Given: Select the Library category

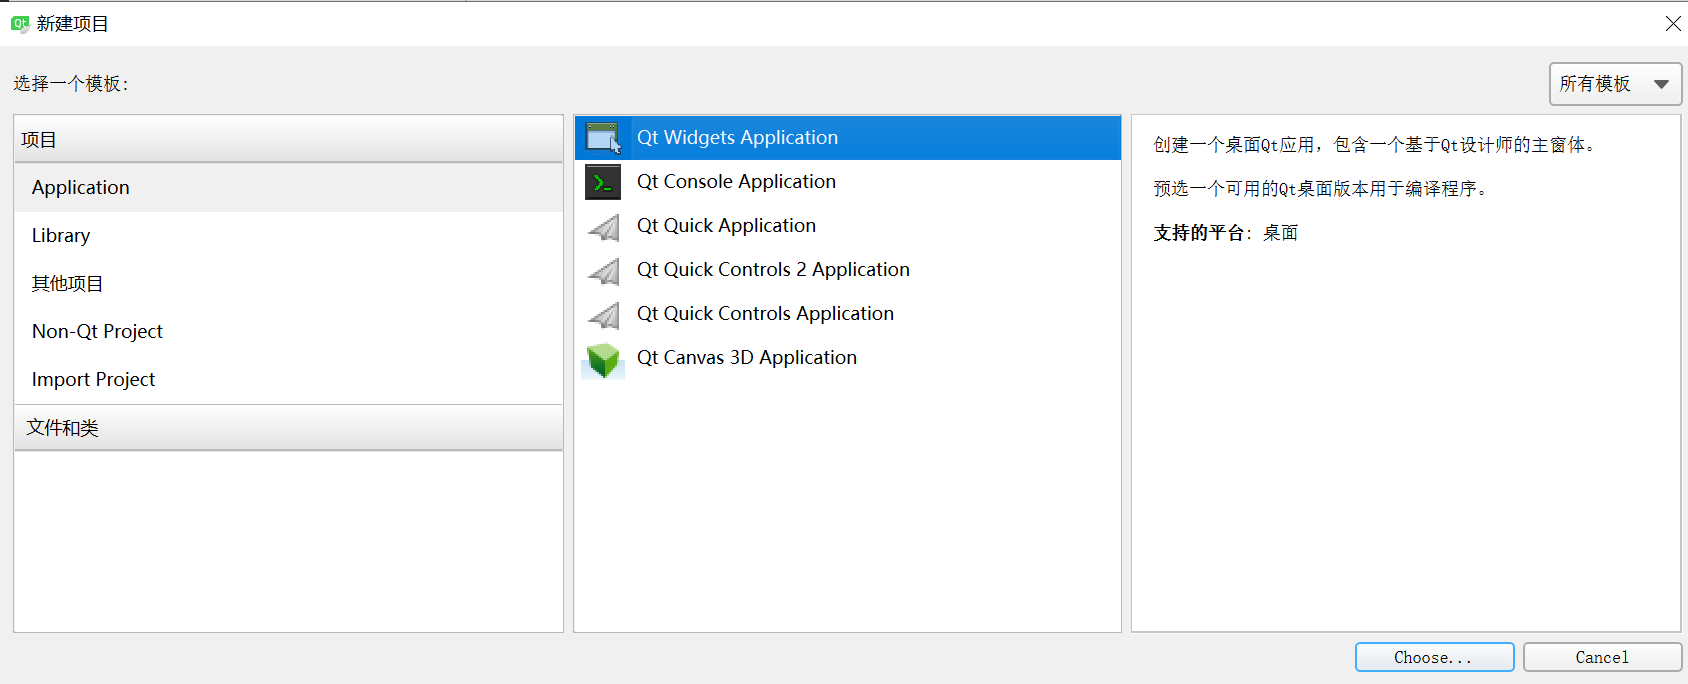Looking at the screenshot, I should pyautogui.click(x=61, y=236).
